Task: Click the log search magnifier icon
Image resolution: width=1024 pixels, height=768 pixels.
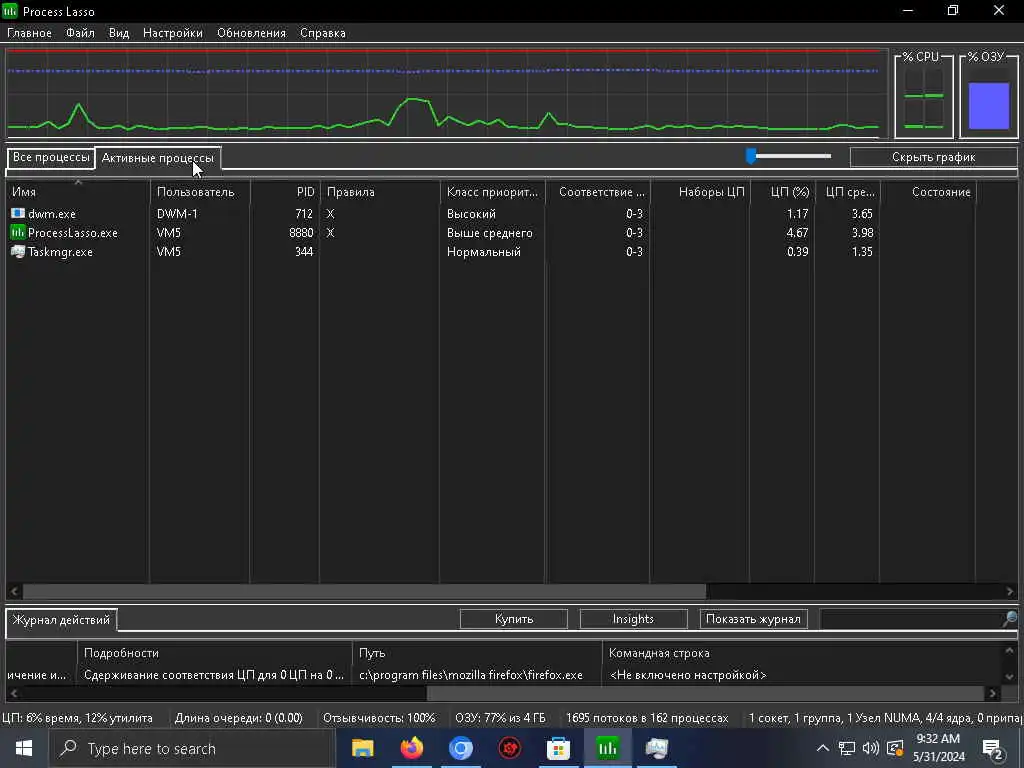Action: [1010, 618]
